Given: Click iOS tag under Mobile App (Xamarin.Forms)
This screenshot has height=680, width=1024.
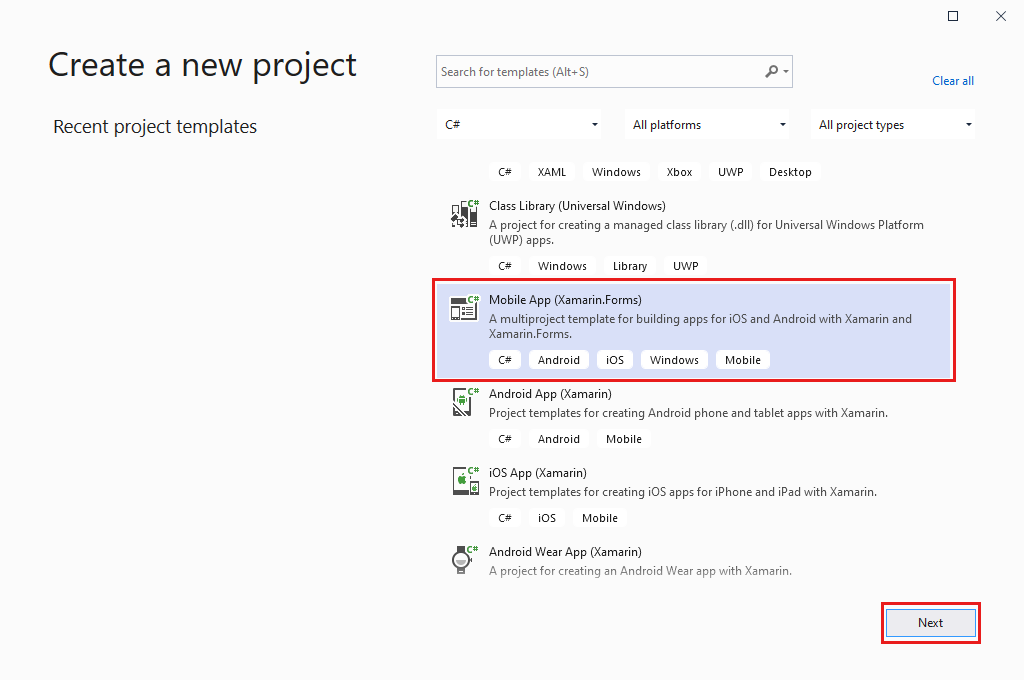Looking at the screenshot, I should tap(615, 360).
